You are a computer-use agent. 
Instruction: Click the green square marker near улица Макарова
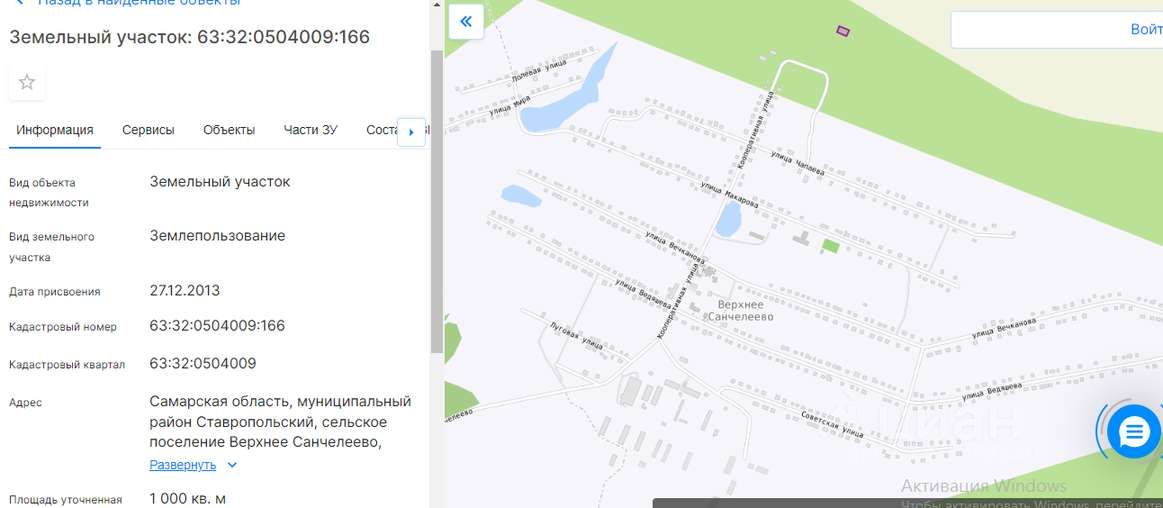coord(830,246)
